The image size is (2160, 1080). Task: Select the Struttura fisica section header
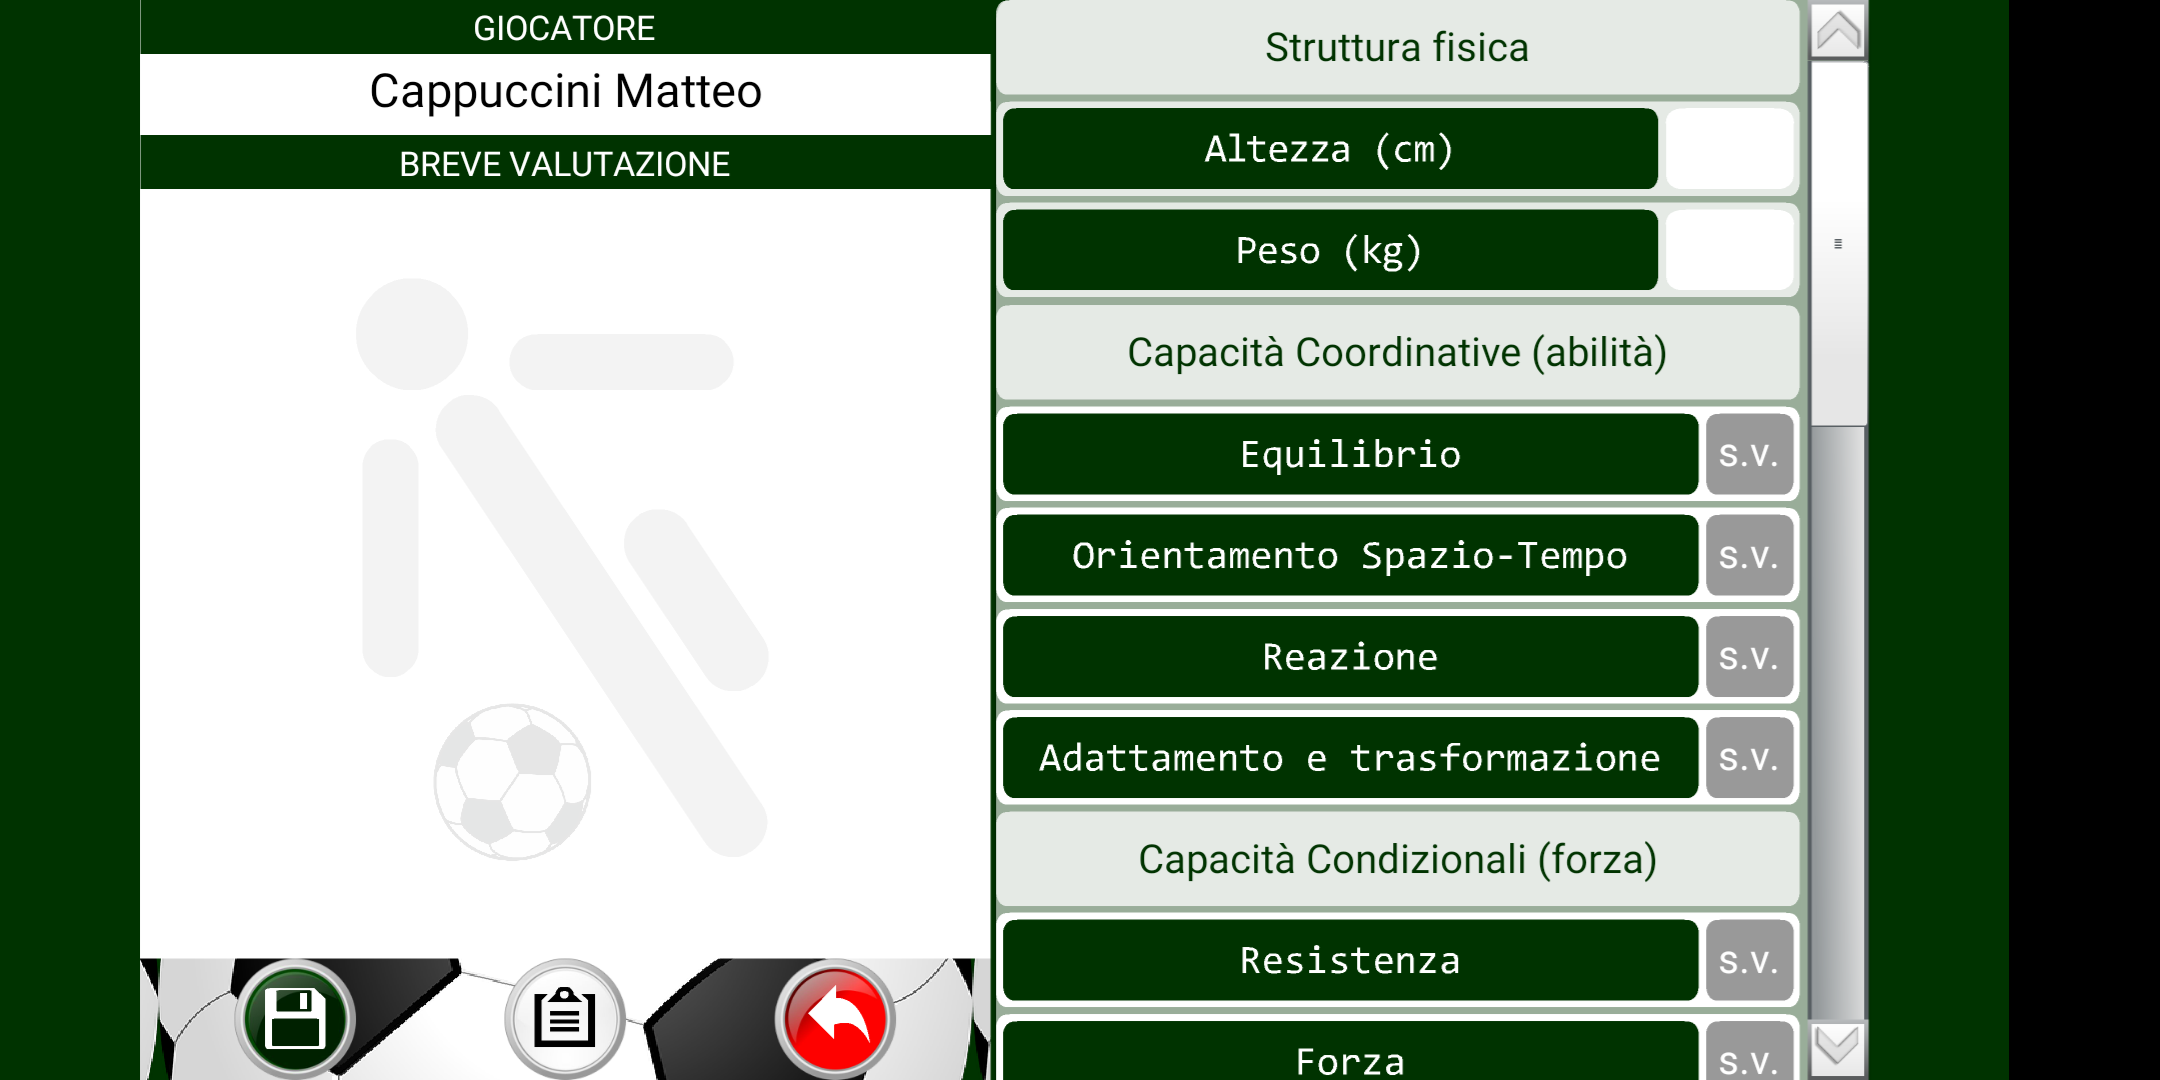(1397, 48)
